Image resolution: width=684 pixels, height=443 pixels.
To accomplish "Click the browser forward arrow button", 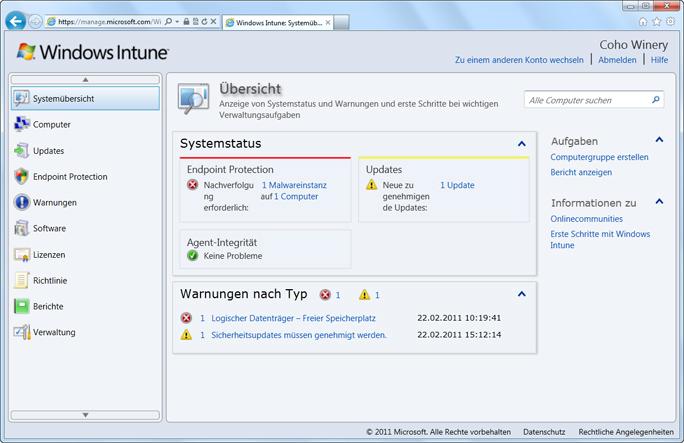I will 35,21.
